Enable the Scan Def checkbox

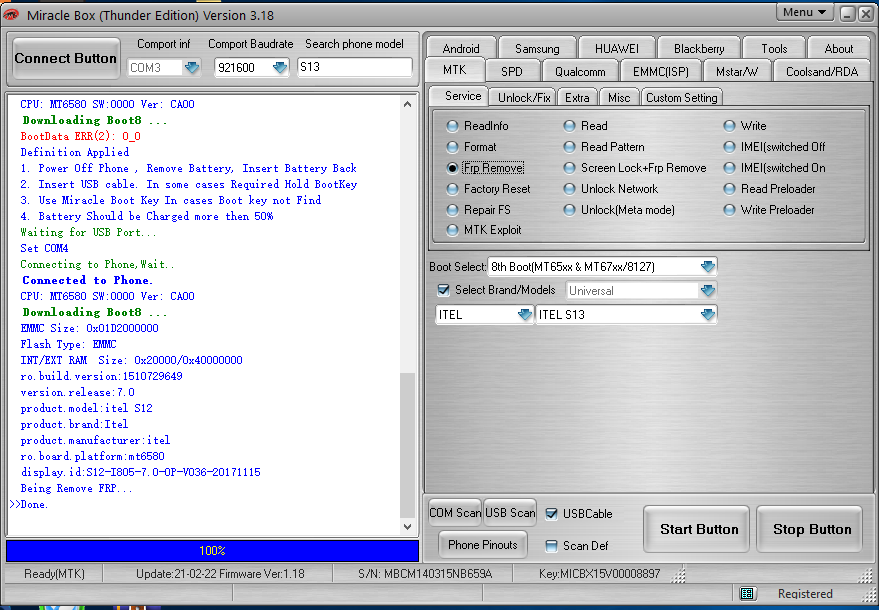[x=552, y=546]
